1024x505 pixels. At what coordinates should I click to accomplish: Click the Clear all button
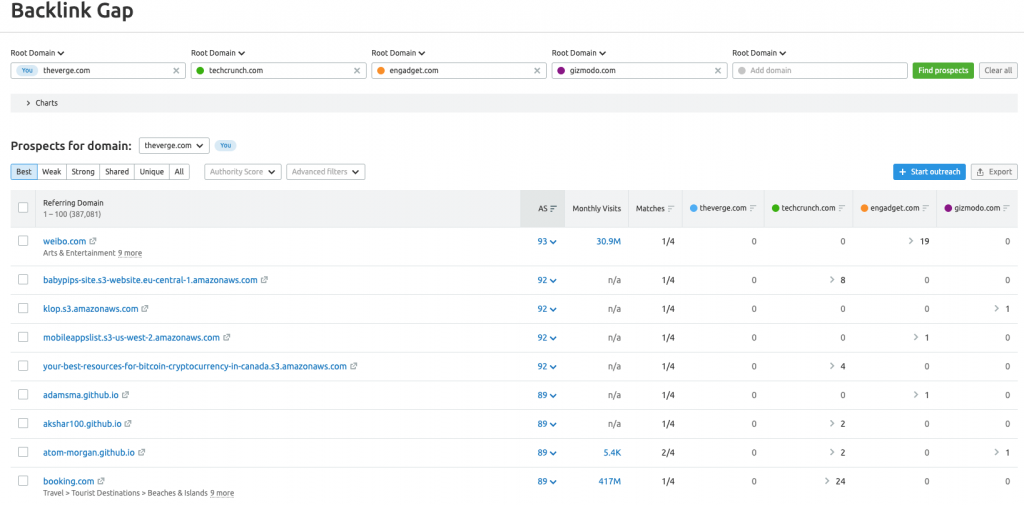click(x=998, y=71)
